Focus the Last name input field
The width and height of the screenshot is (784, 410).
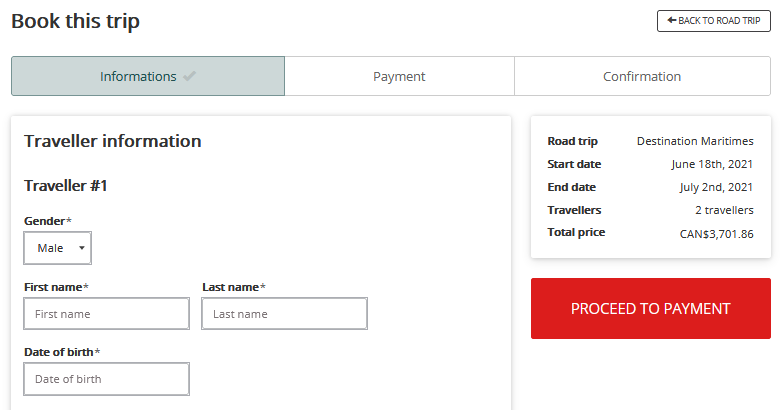284,314
